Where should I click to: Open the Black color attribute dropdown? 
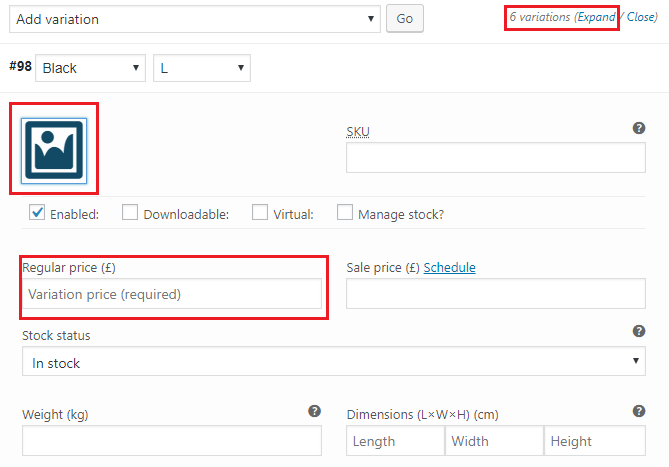90,68
